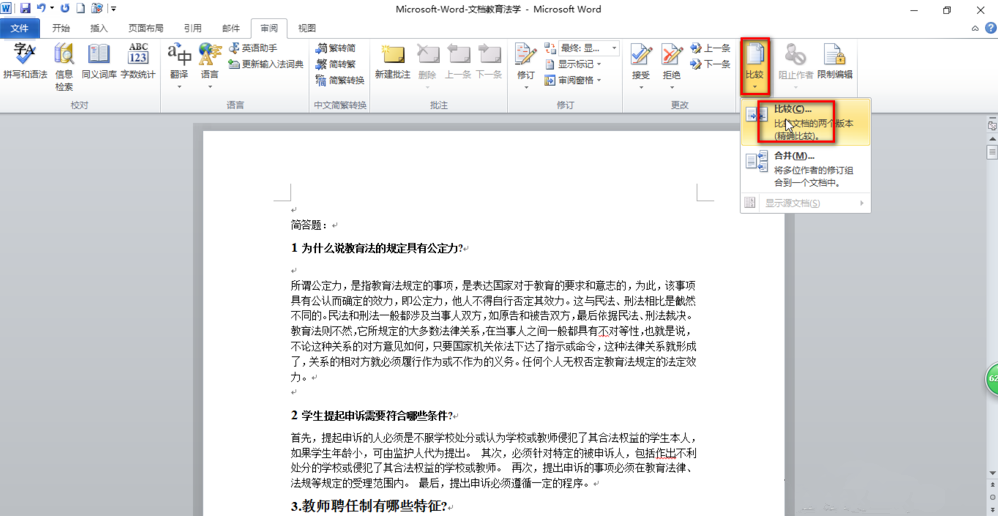Image resolution: width=998 pixels, height=516 pixels.
Task: Run the 拼写和语法 spelling check
Action: click(x=25, y=62)
